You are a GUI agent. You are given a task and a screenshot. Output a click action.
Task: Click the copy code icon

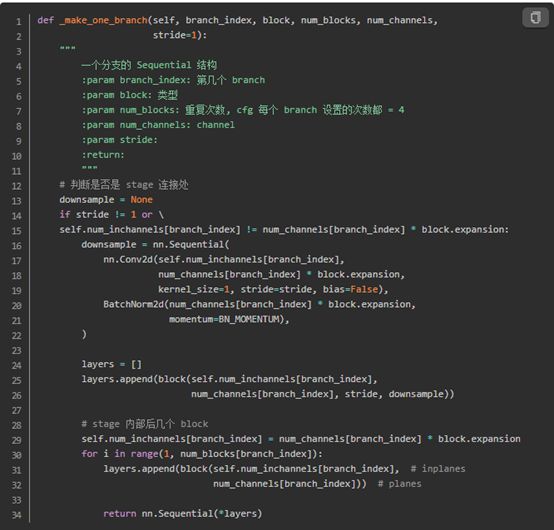tap(535, 17)
